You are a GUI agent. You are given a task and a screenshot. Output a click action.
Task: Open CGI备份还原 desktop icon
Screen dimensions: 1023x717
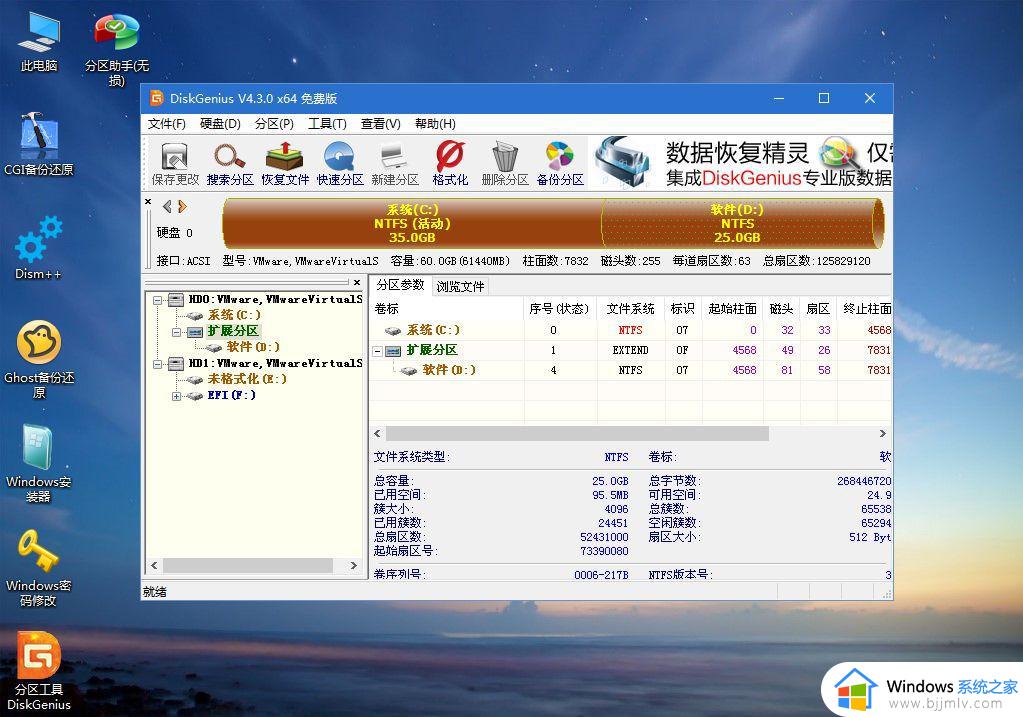[x=38, y=145]
